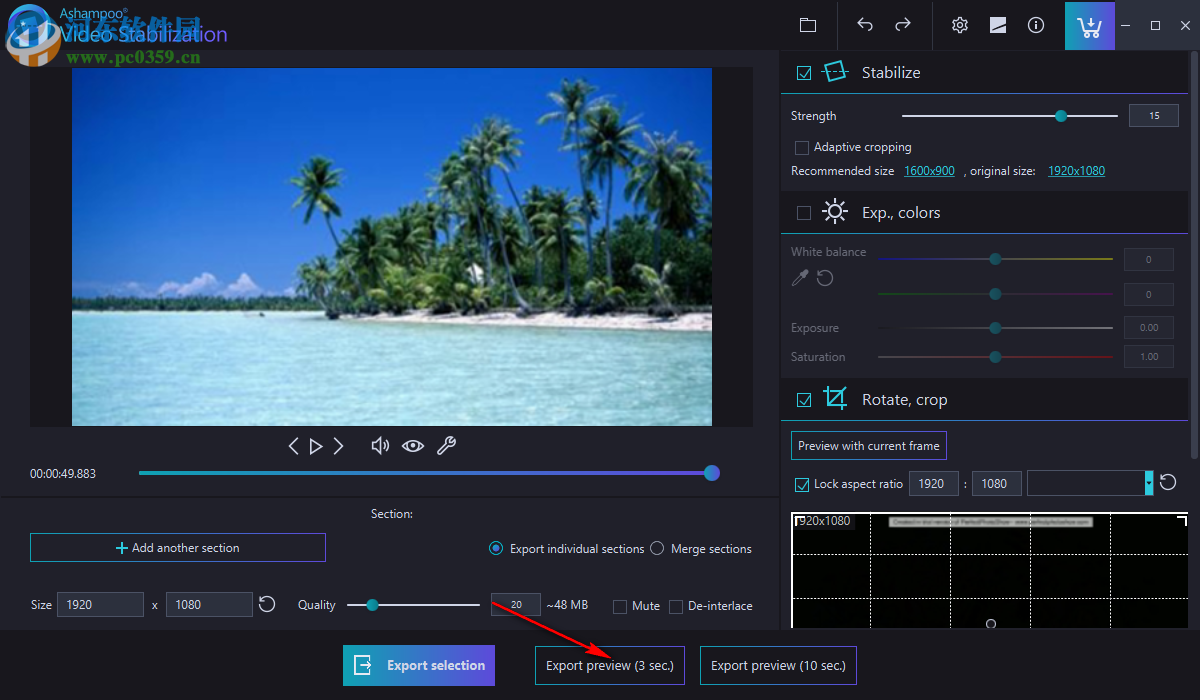Open application settings via the gear icon
Viewport: 1200px width, 700px height.
959,25
